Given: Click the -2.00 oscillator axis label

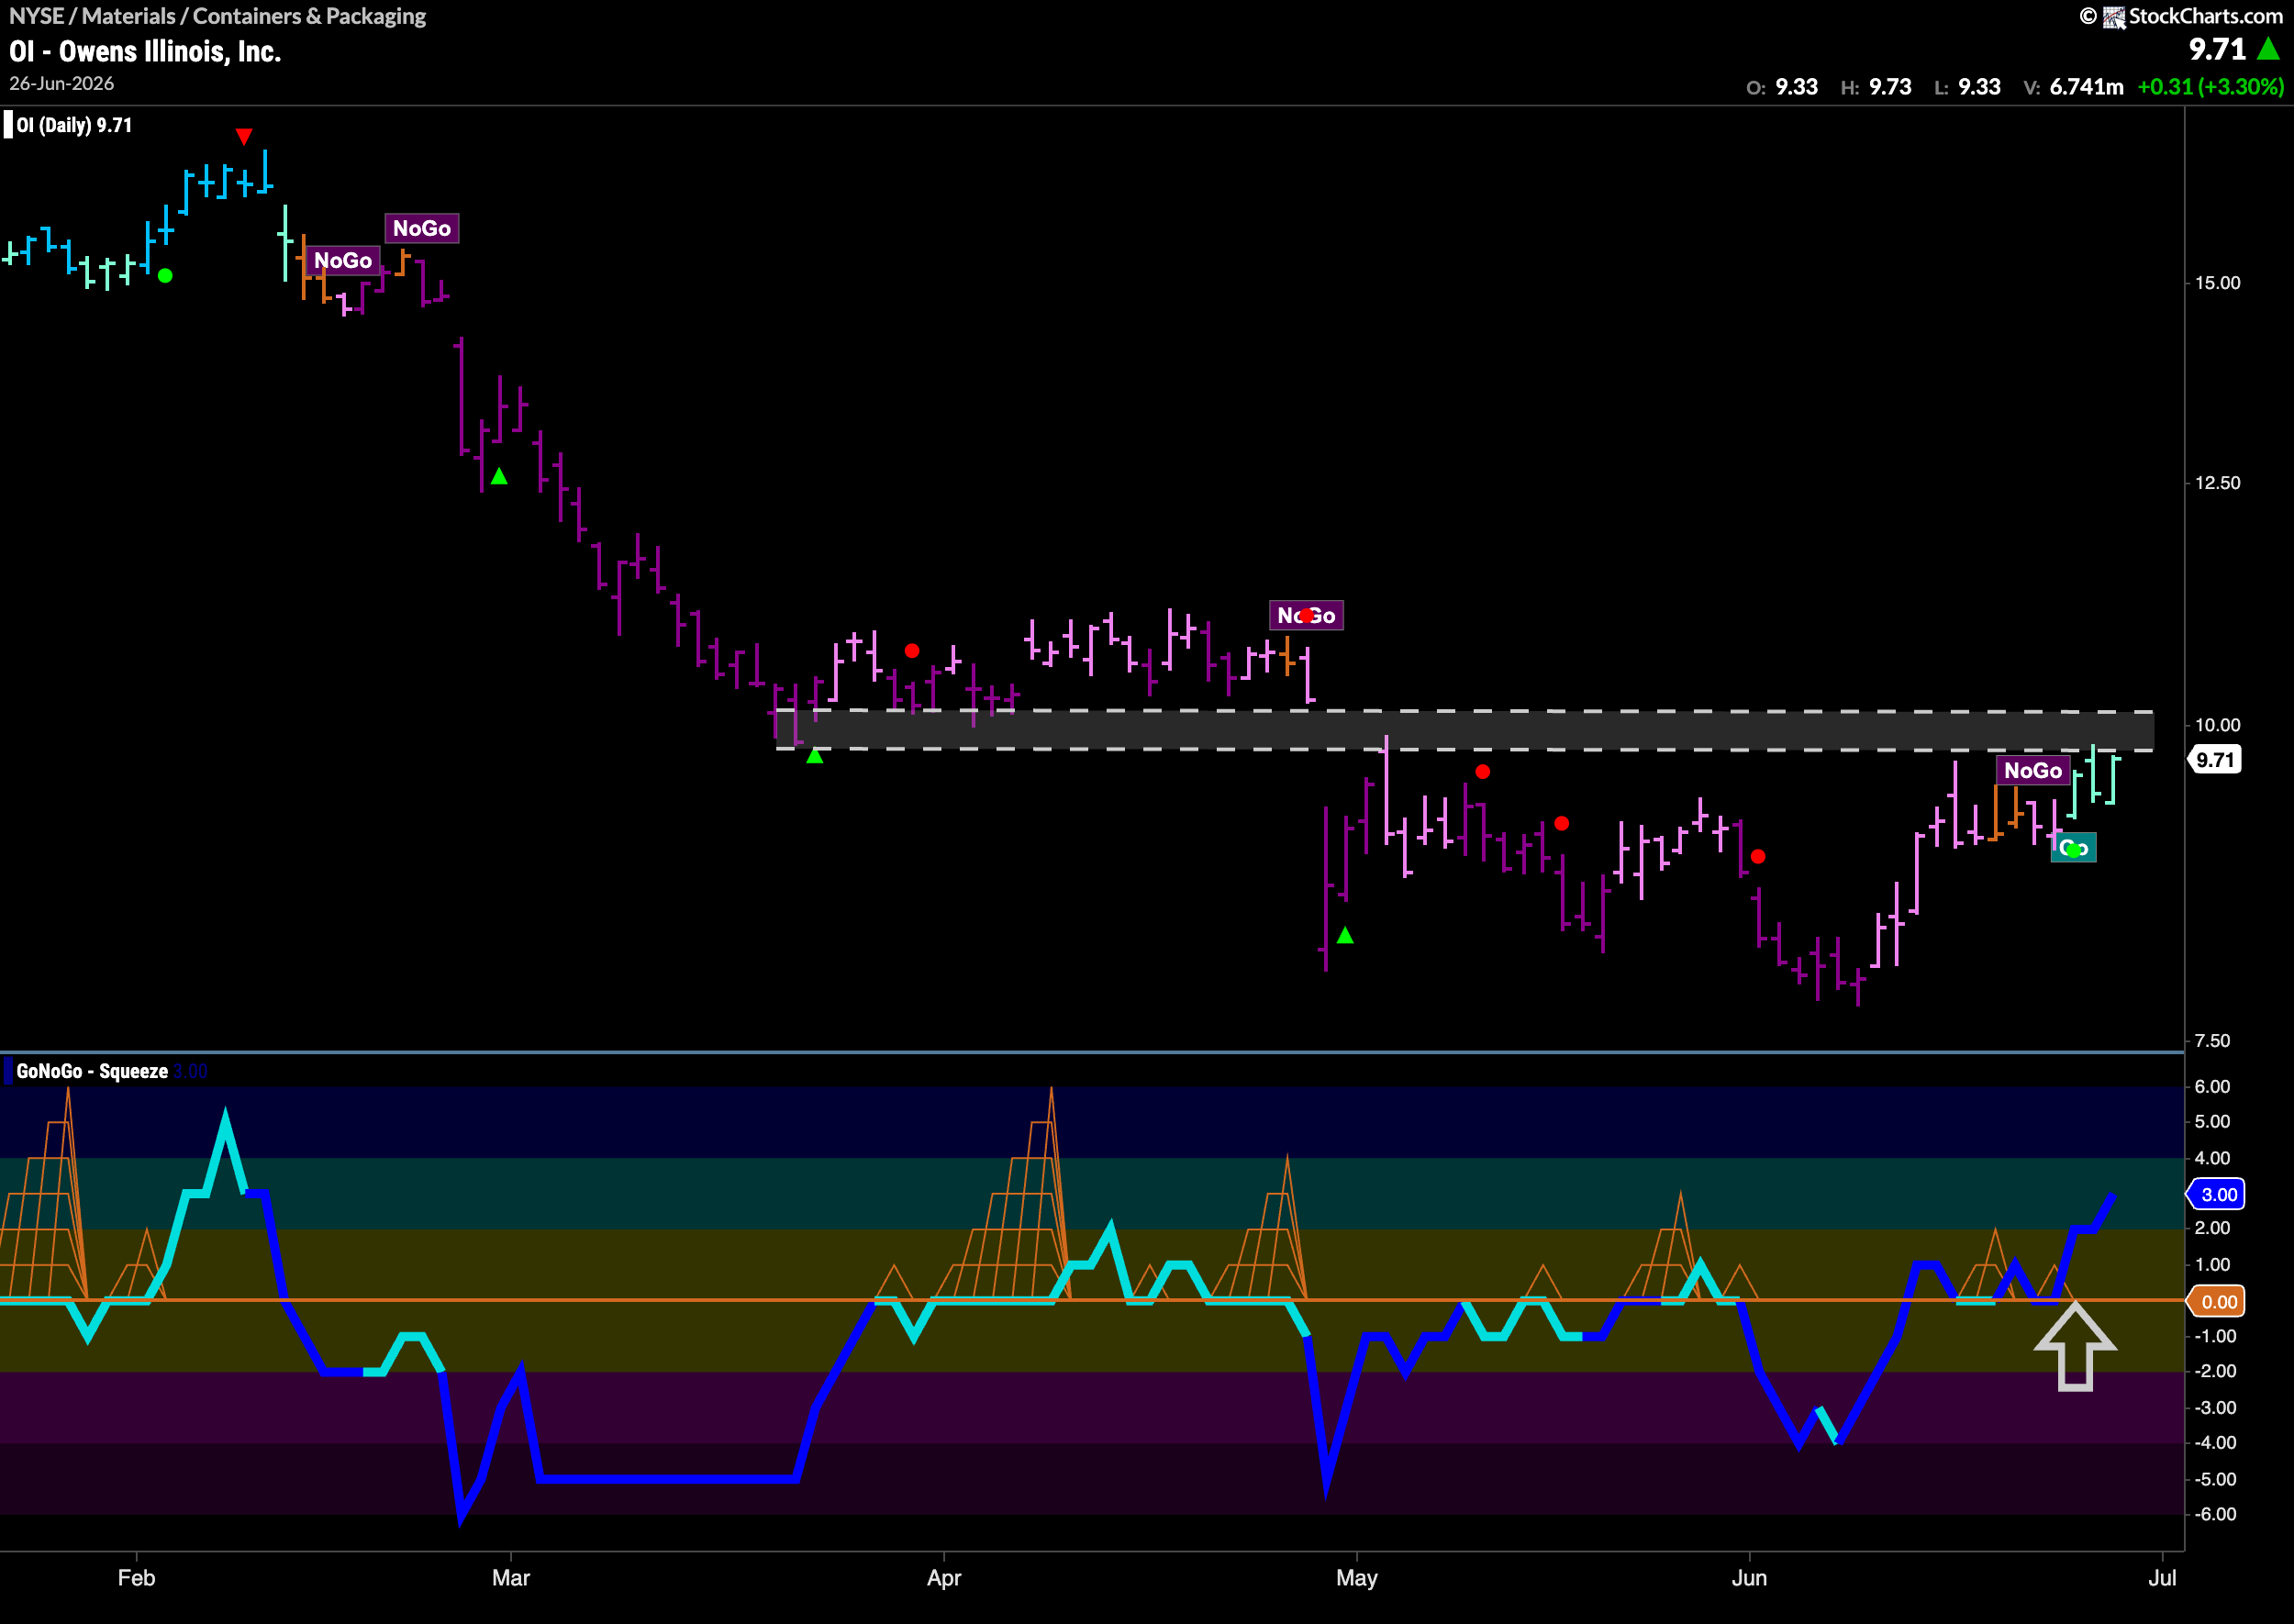Looking at the screenshot, I should point(2215,1371).
